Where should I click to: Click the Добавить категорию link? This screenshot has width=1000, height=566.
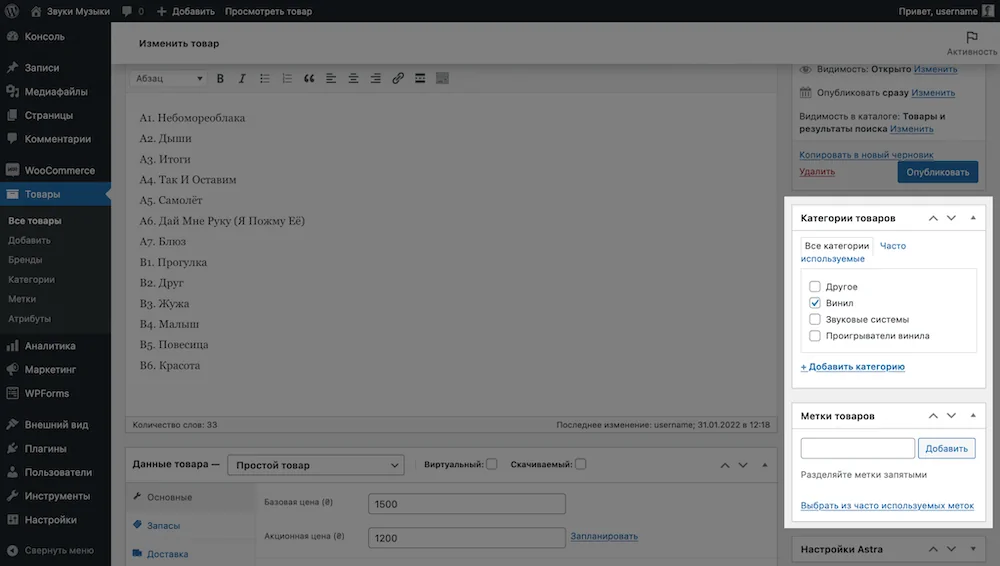coord(853,367)
